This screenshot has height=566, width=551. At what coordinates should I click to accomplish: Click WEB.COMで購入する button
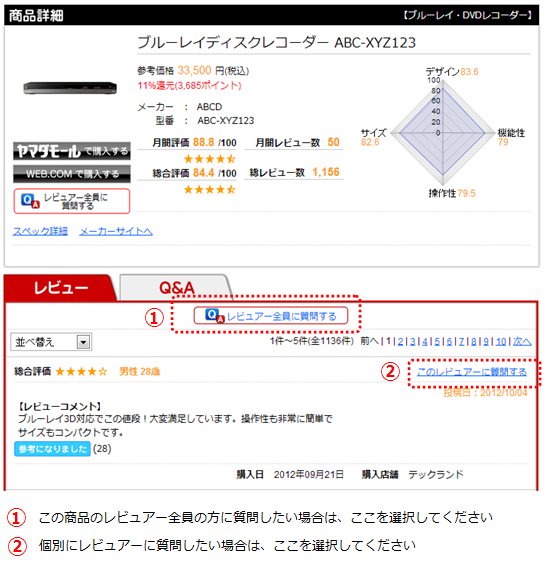(x=72, y=174)
